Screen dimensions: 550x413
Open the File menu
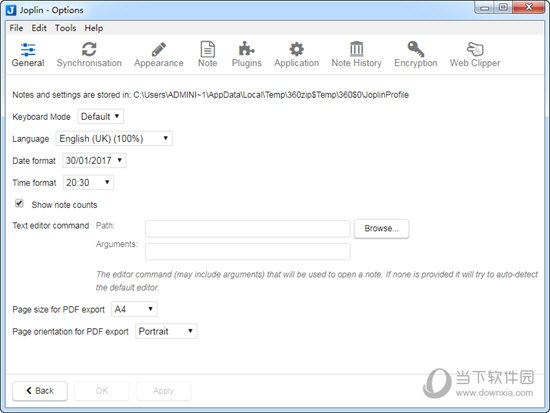(x=16, y=28)
